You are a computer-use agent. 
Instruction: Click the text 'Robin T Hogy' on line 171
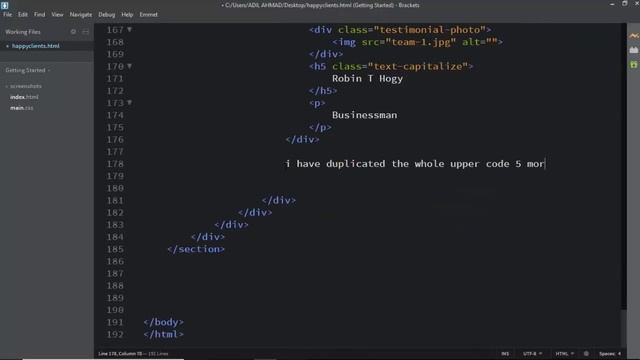point(367,78)
